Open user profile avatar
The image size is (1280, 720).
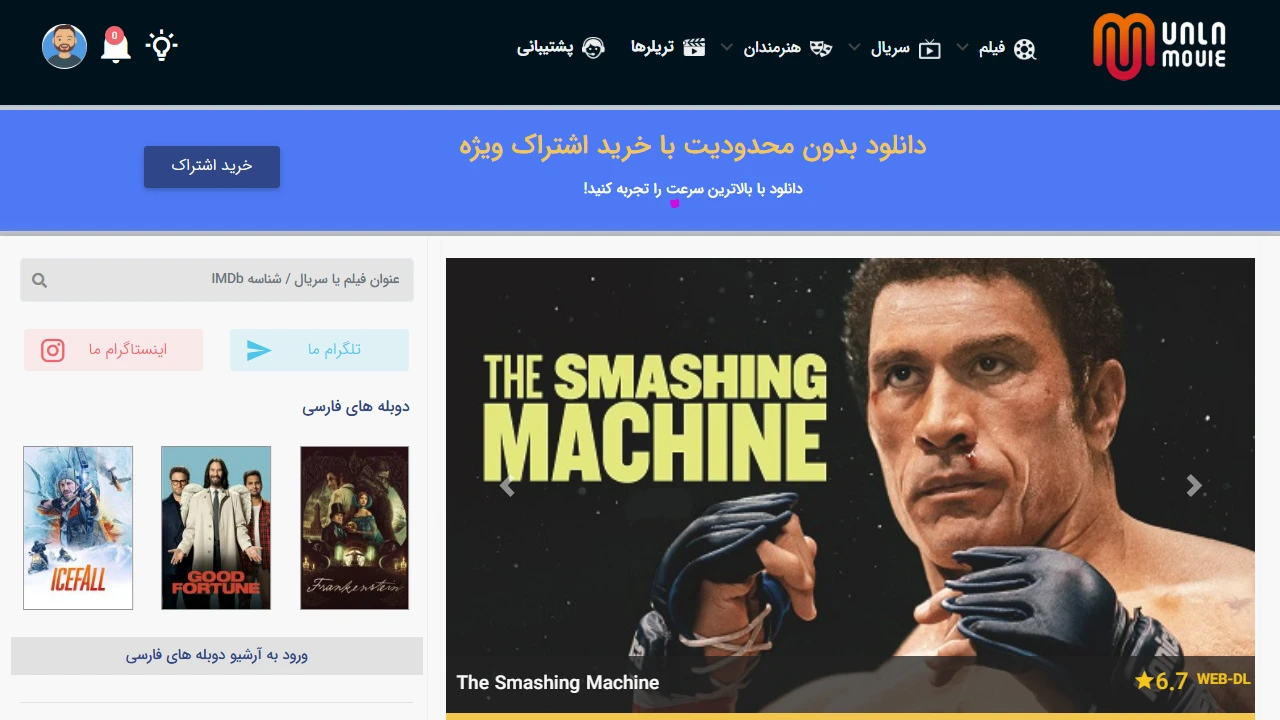click(x=65, y=46)
